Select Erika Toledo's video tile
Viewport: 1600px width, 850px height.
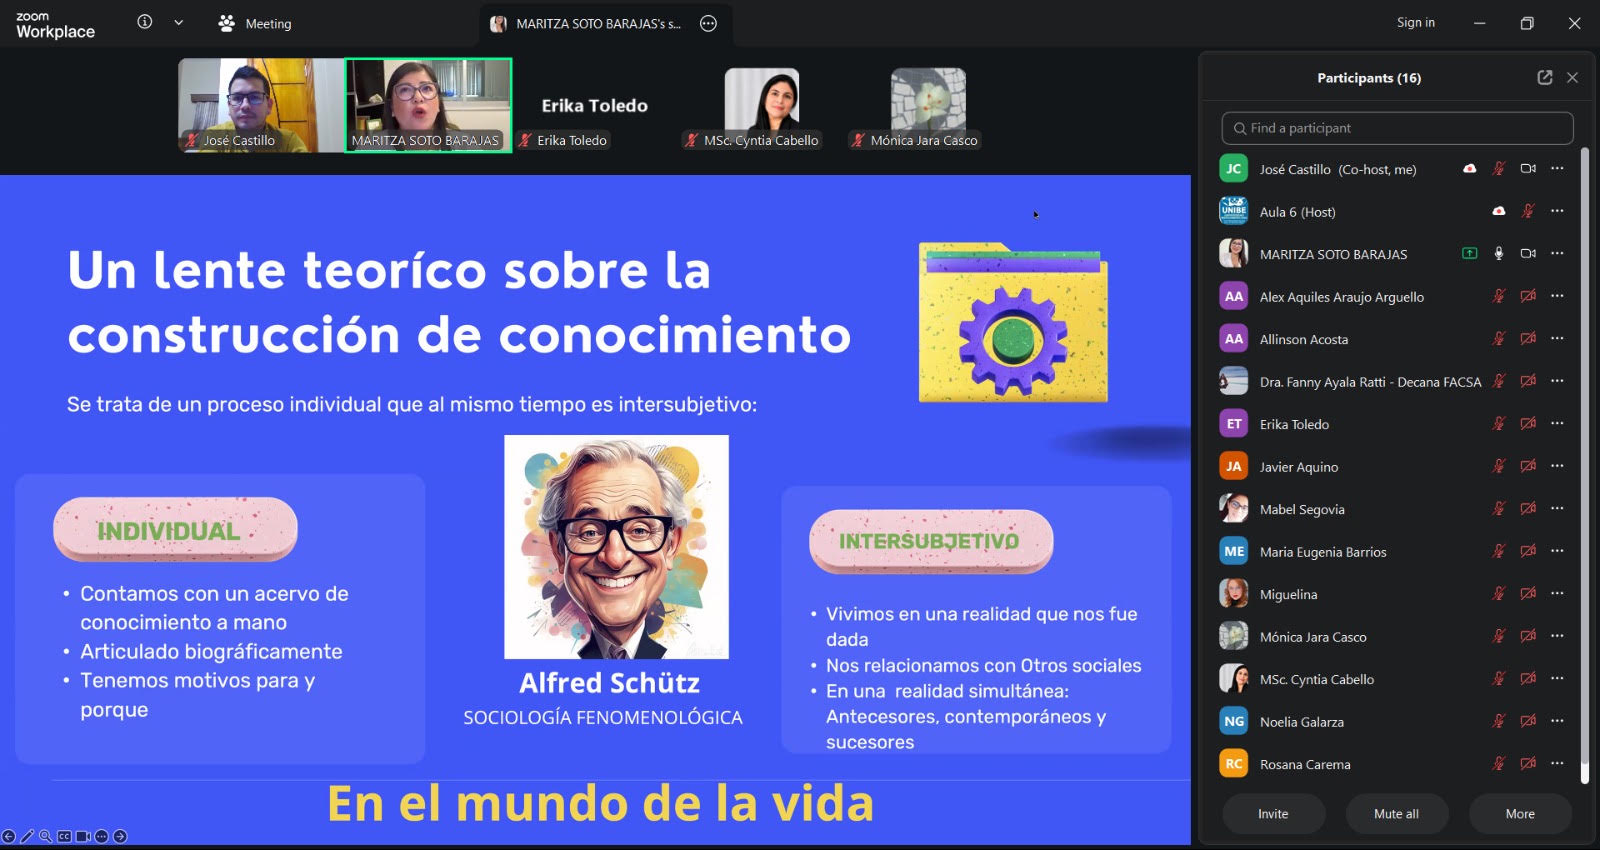(594, 105)
